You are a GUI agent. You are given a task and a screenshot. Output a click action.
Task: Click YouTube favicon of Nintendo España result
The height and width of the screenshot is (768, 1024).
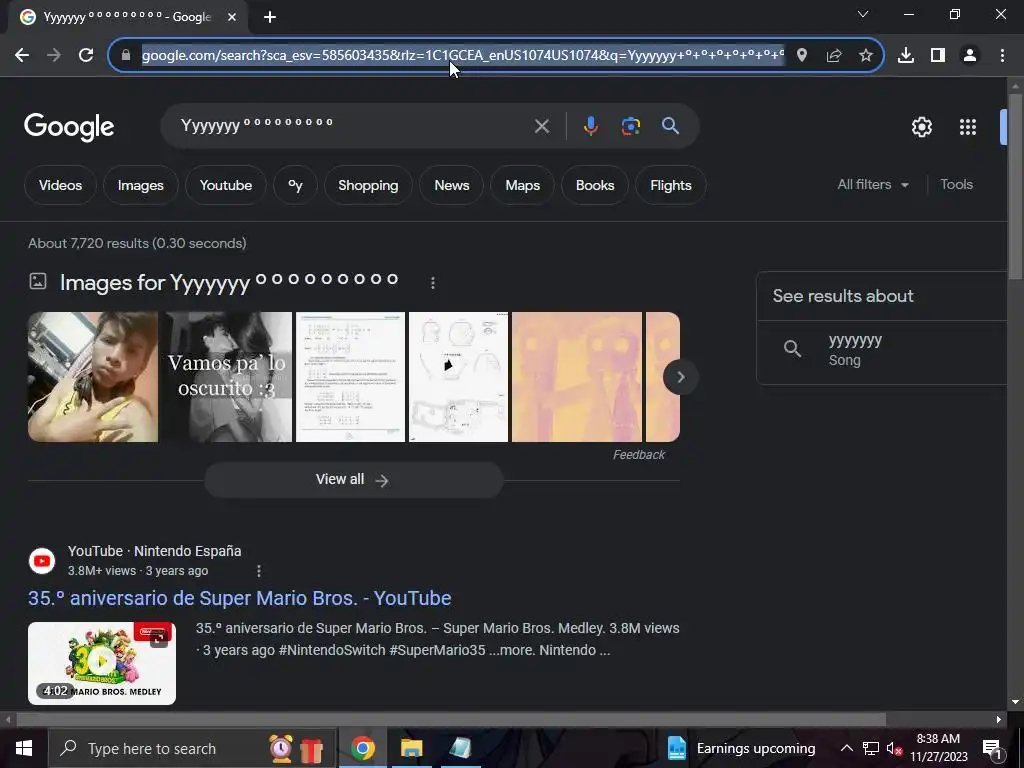click(x=42, y=561)
